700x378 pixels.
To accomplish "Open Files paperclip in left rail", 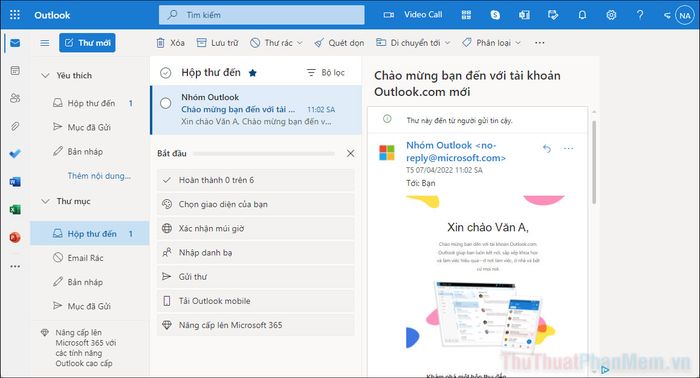I will (15, 126).
